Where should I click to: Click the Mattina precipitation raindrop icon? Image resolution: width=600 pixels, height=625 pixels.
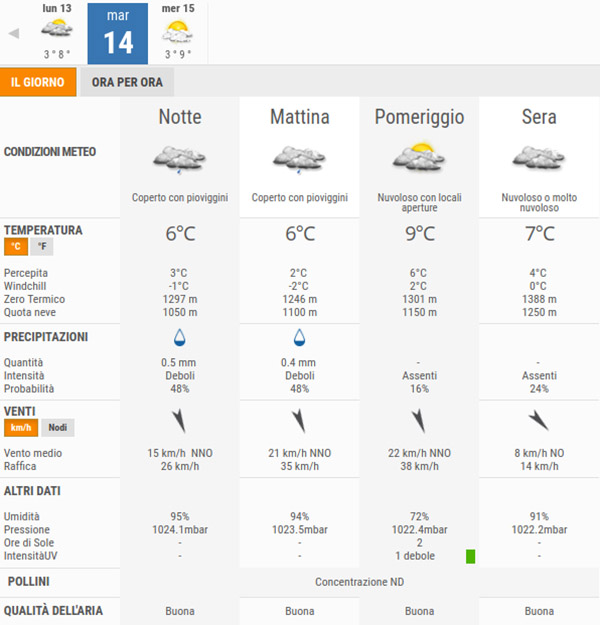[x=299, y=337]
